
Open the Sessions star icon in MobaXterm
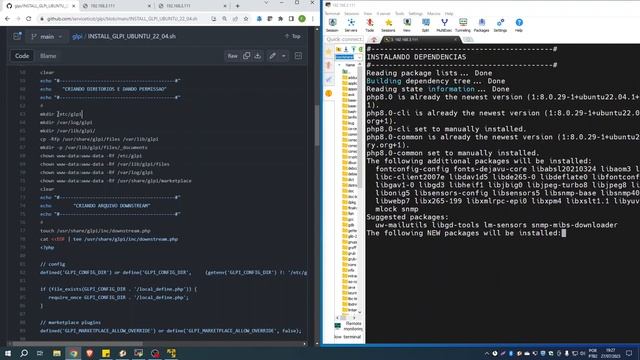[x=388, y=25]
